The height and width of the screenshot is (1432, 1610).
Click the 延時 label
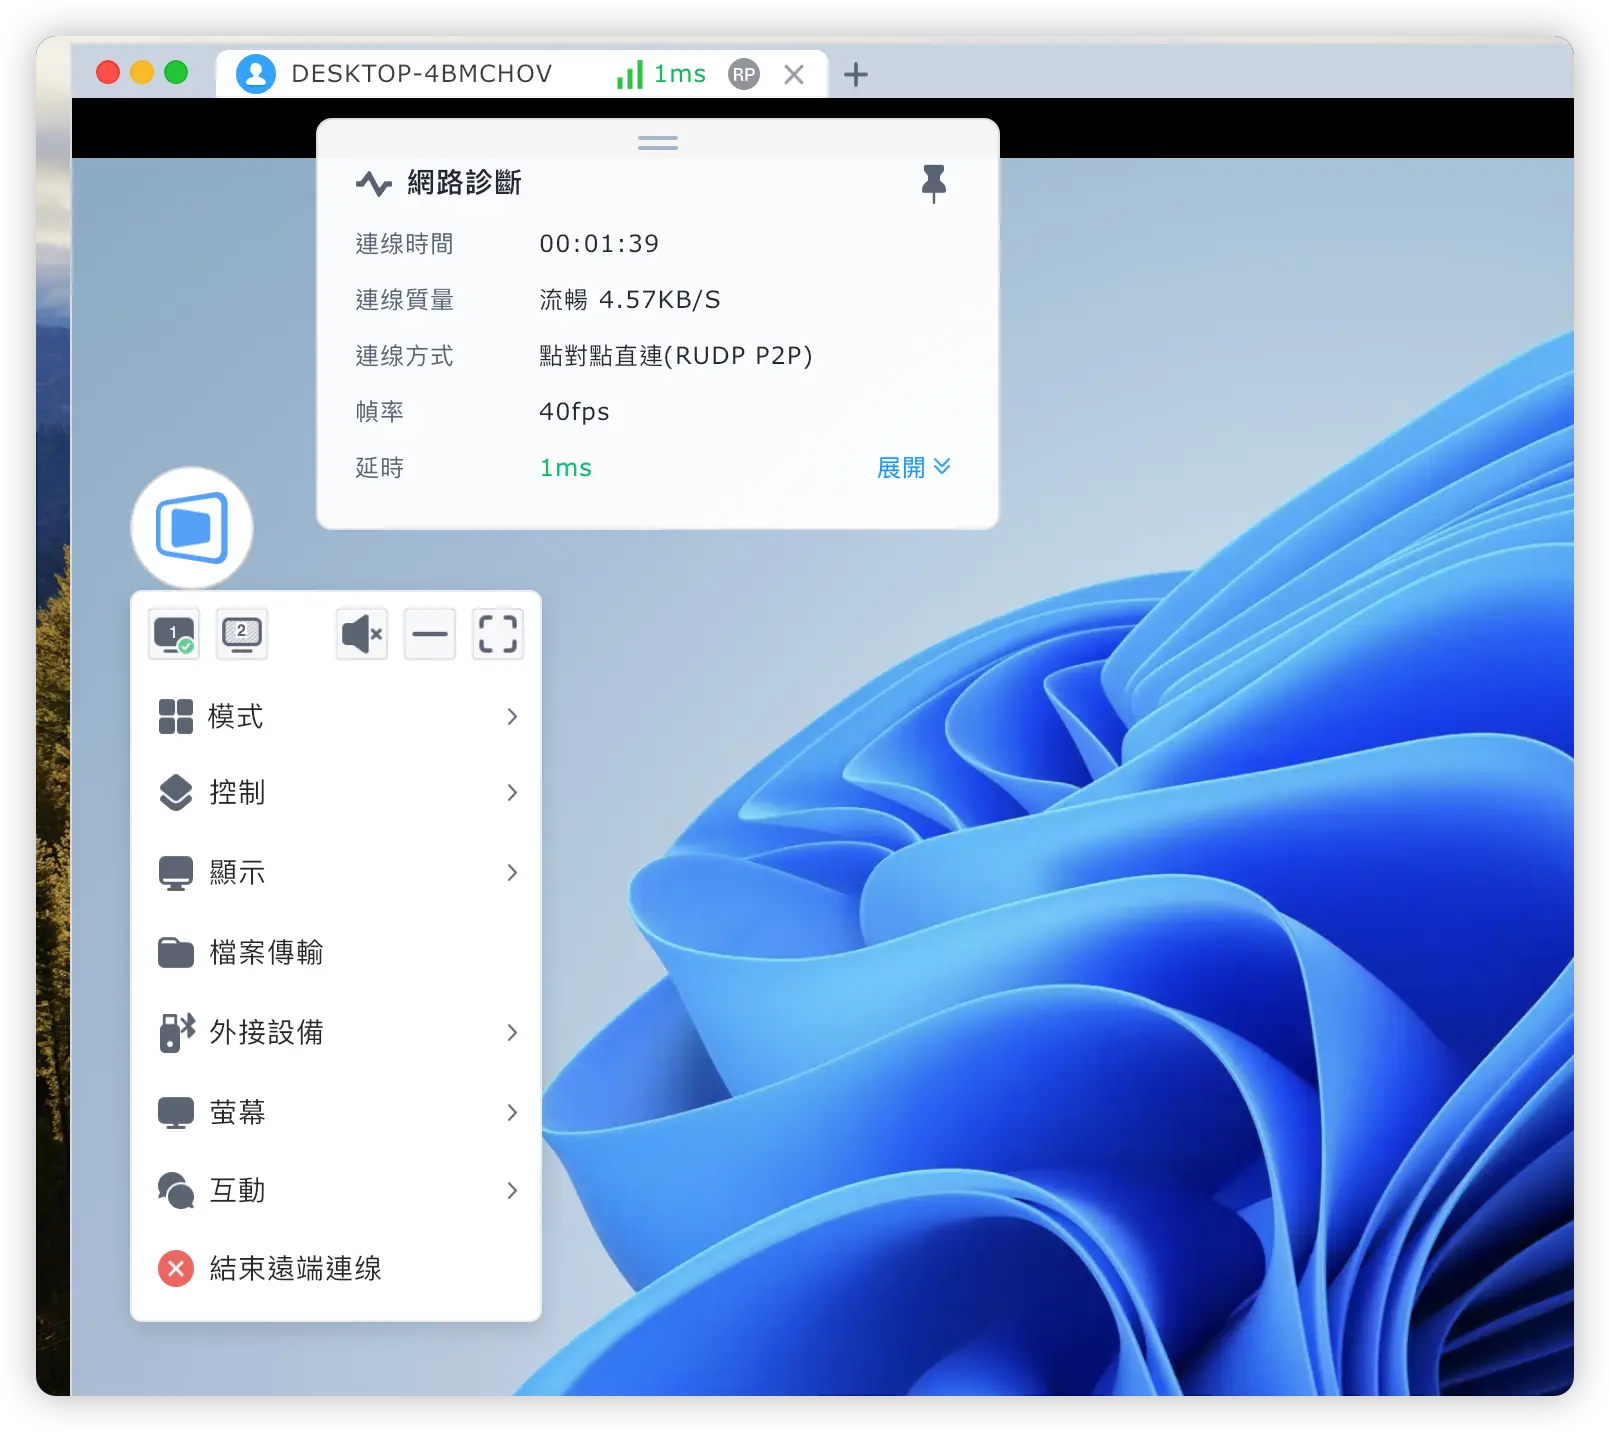point(380,468)
